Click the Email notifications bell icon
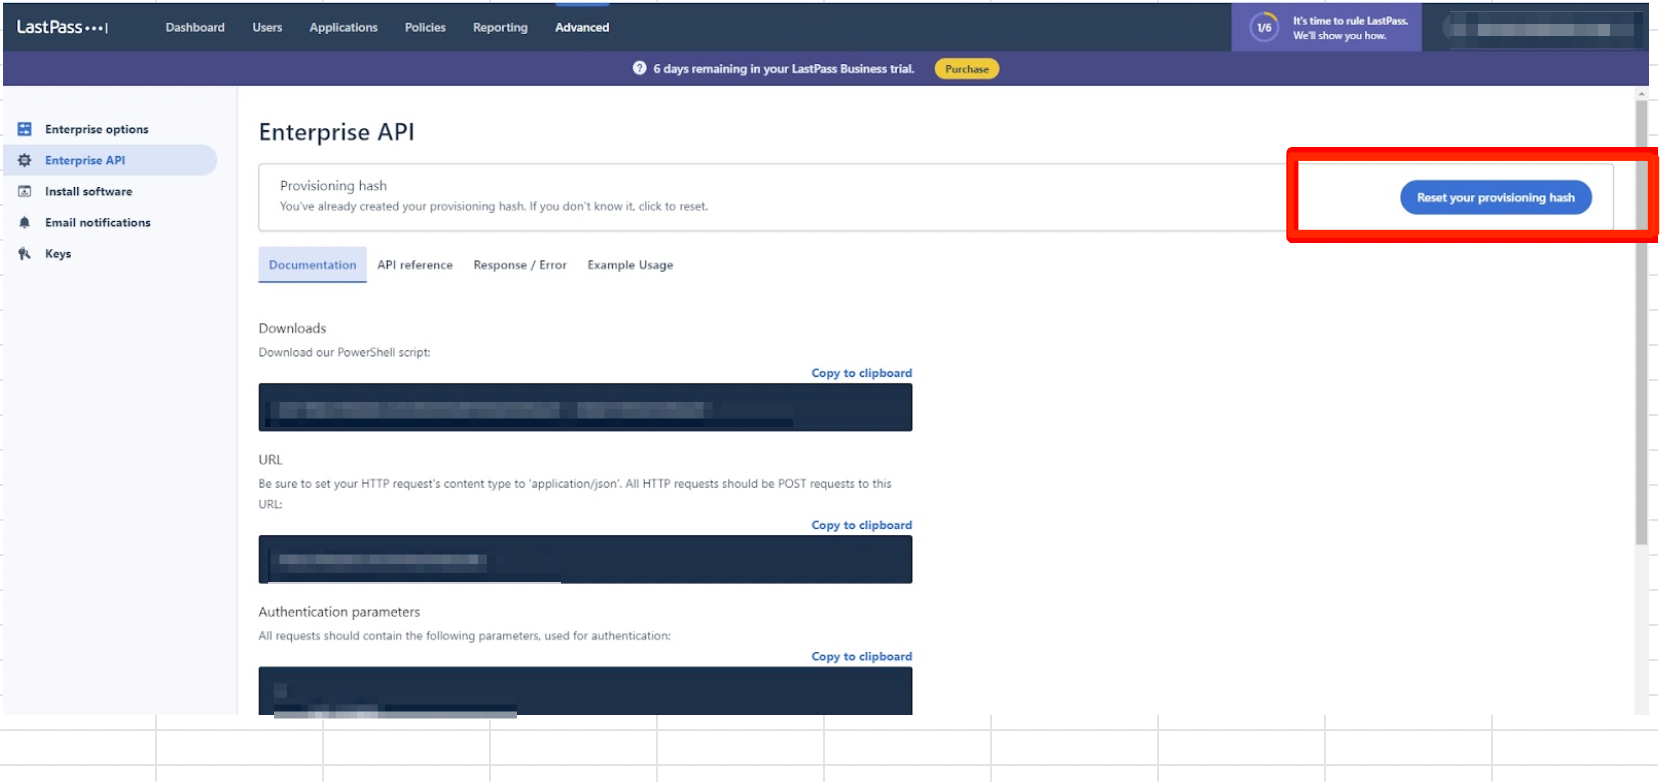 25,222
